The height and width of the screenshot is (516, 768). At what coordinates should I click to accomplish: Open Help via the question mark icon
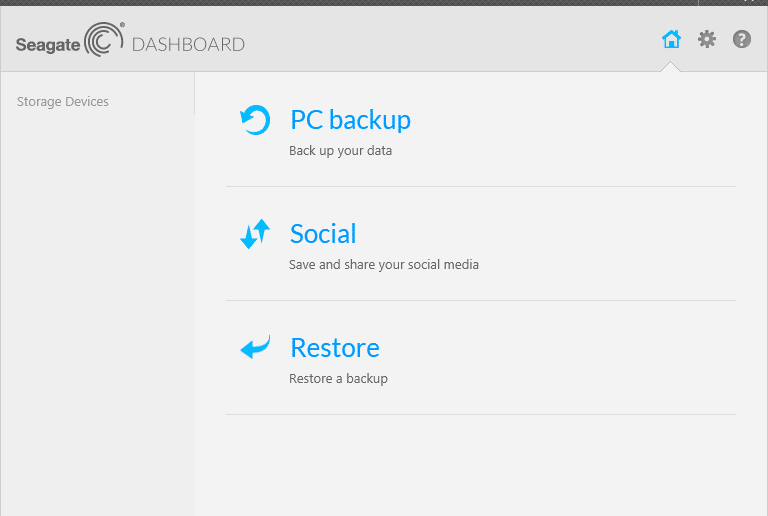742,39
